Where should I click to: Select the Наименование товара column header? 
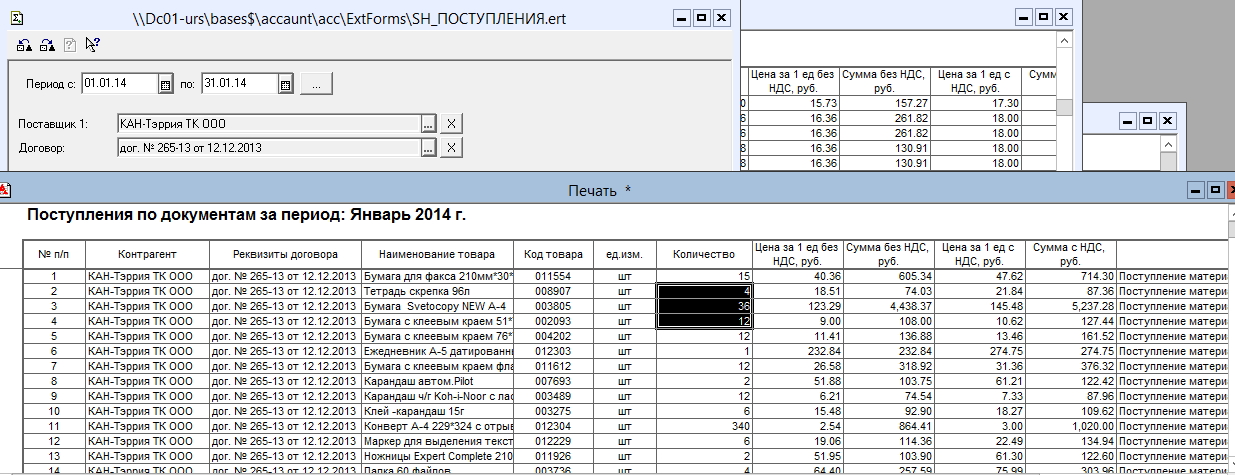pyautogui.click(x=436, y=254)
